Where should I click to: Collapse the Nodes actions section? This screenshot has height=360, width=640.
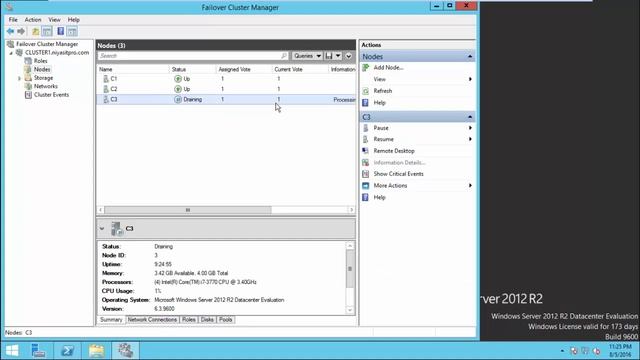(470, 57)
